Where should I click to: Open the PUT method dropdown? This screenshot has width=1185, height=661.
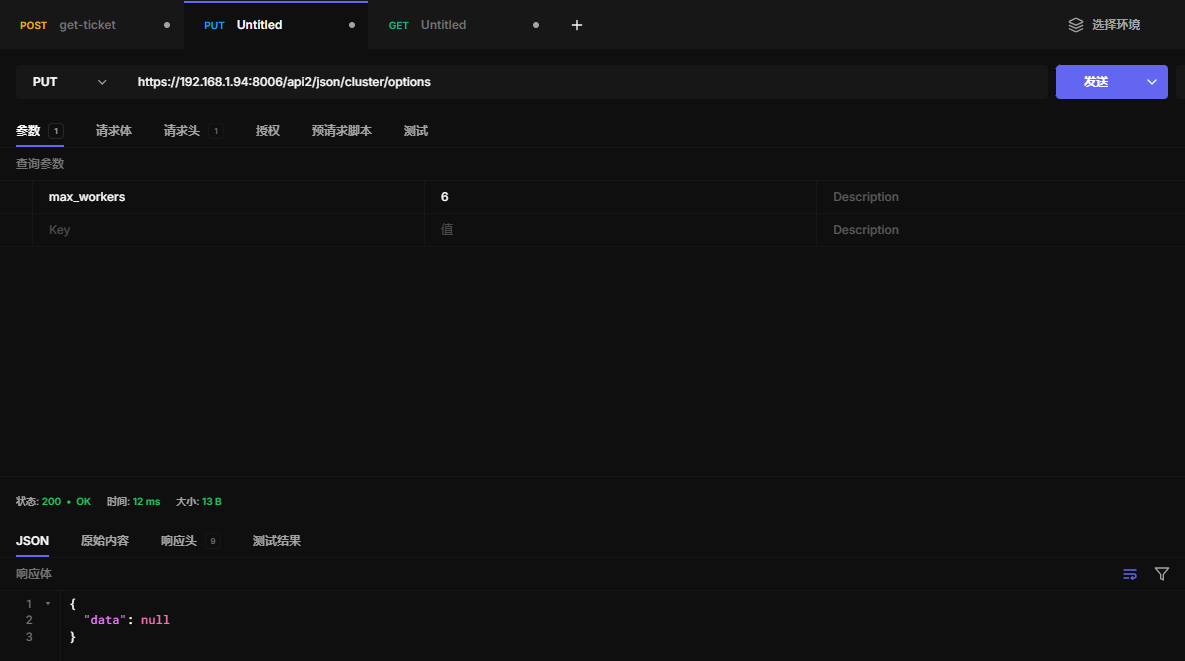pyautogui.click(x=68, y=82)
